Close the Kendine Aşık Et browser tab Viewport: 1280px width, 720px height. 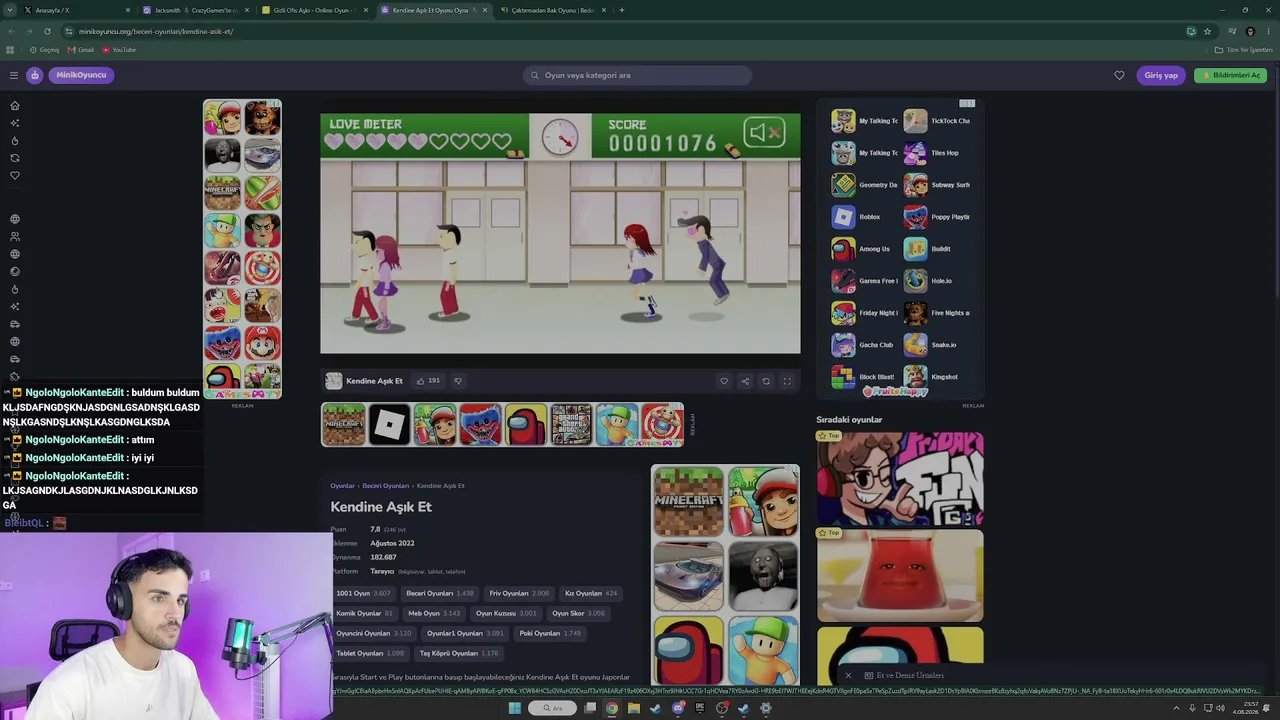pos(485,10)
